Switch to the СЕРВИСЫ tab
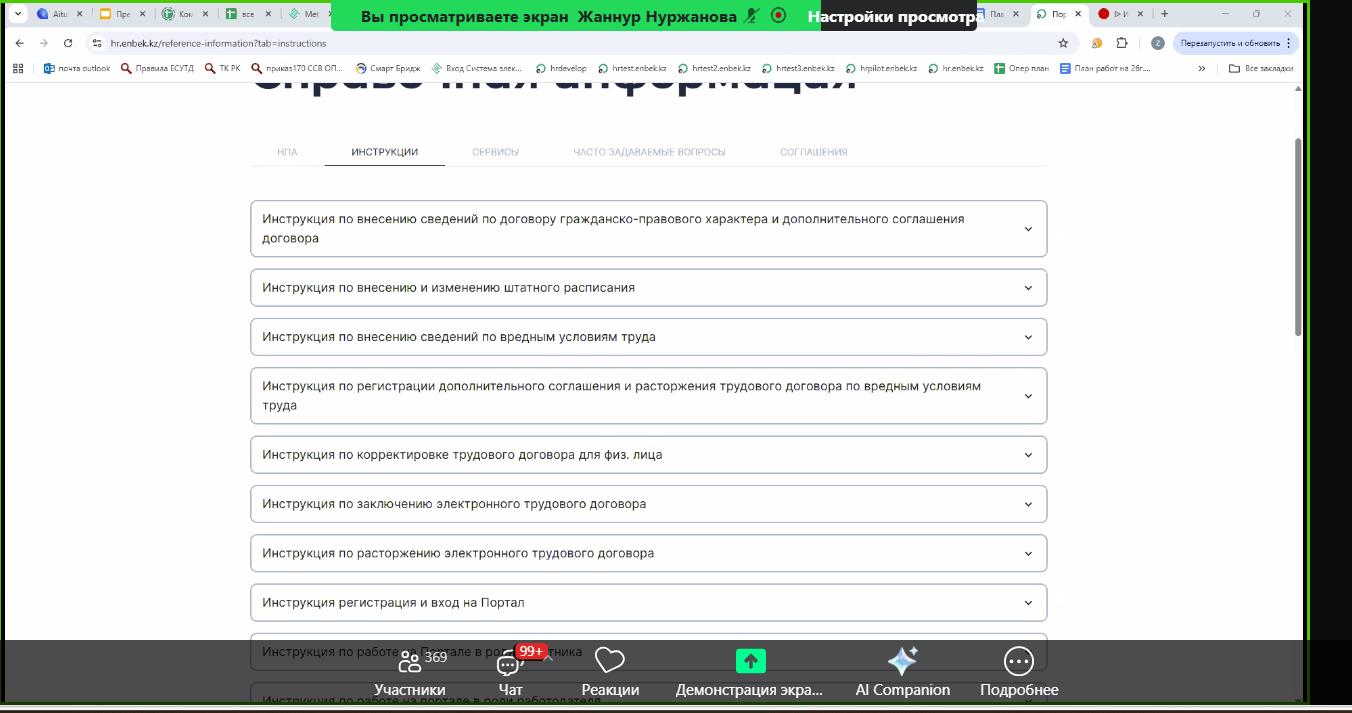Viewport: 1352px width, 713px height. click(x=495, y=152)
